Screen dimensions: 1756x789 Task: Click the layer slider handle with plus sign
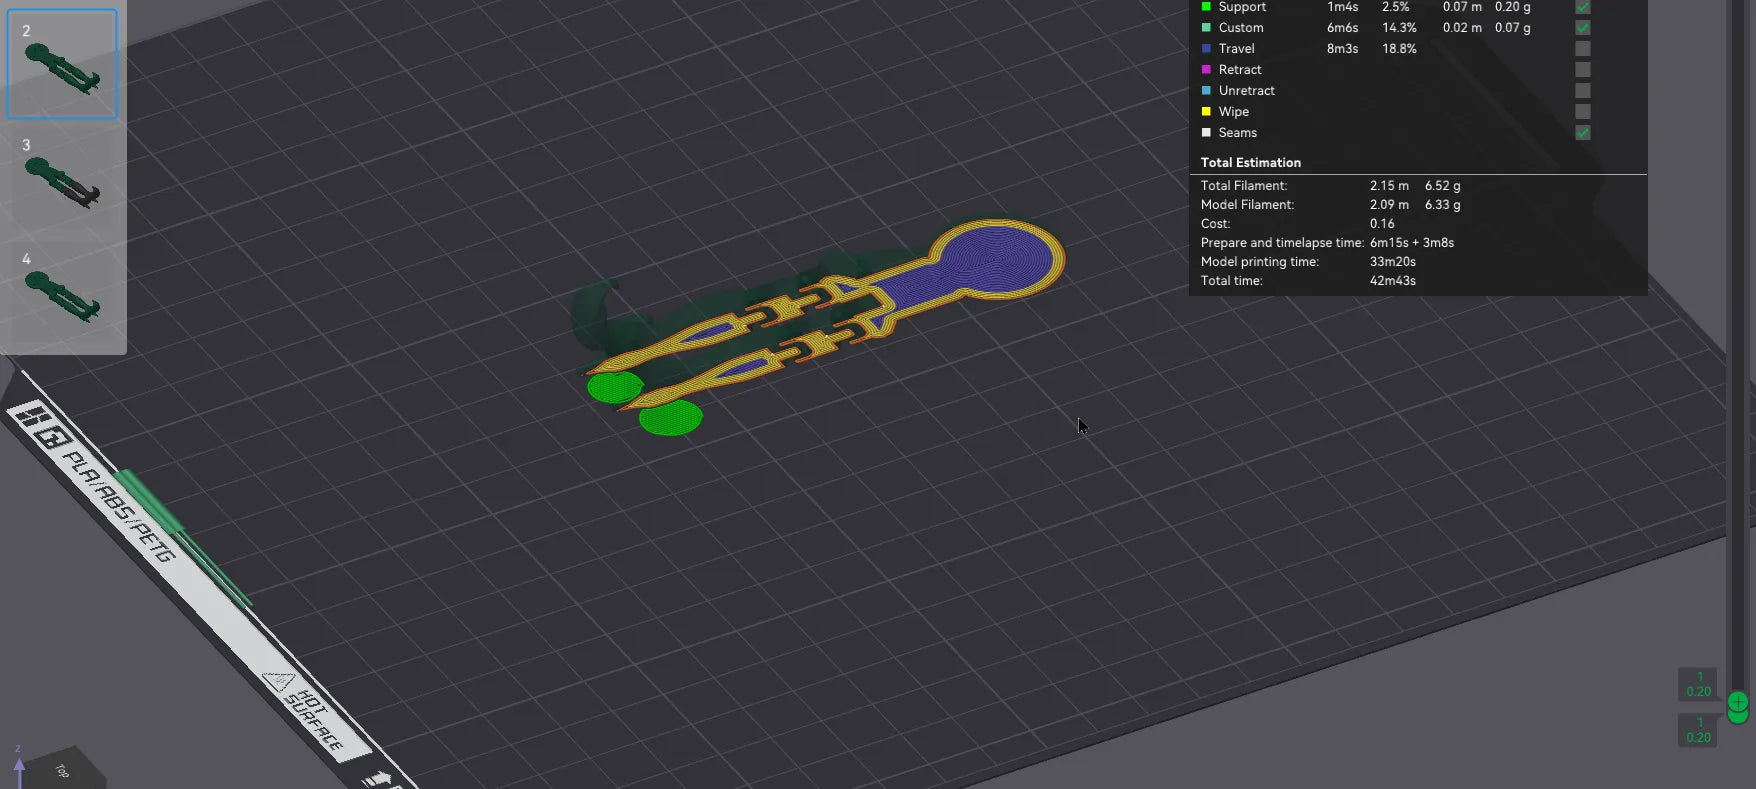click(x=1738, y=702)
